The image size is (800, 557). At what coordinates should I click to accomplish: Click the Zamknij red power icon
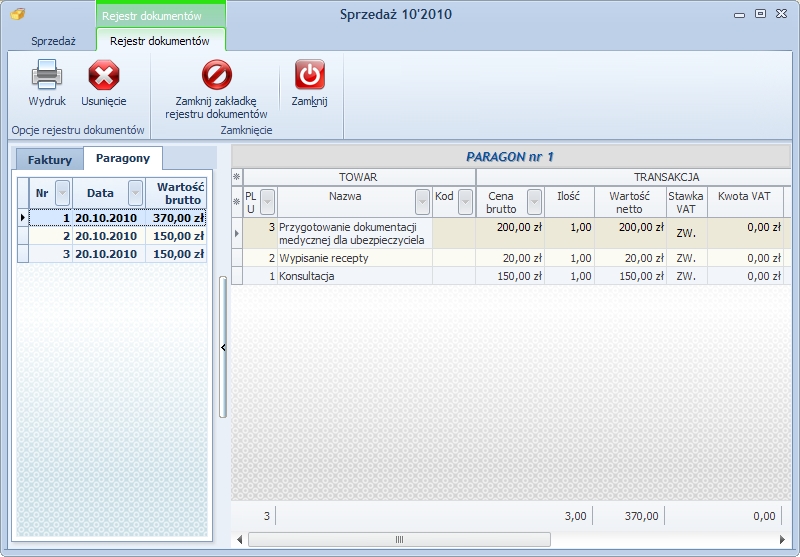(x=310, y=74)
